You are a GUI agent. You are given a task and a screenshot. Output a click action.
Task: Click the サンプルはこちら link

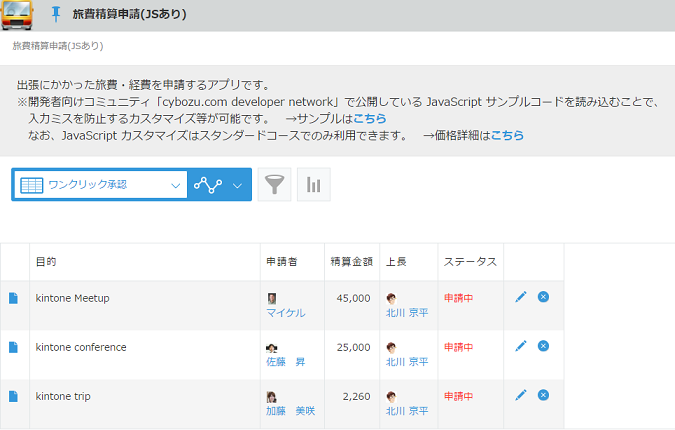[369, 118]
